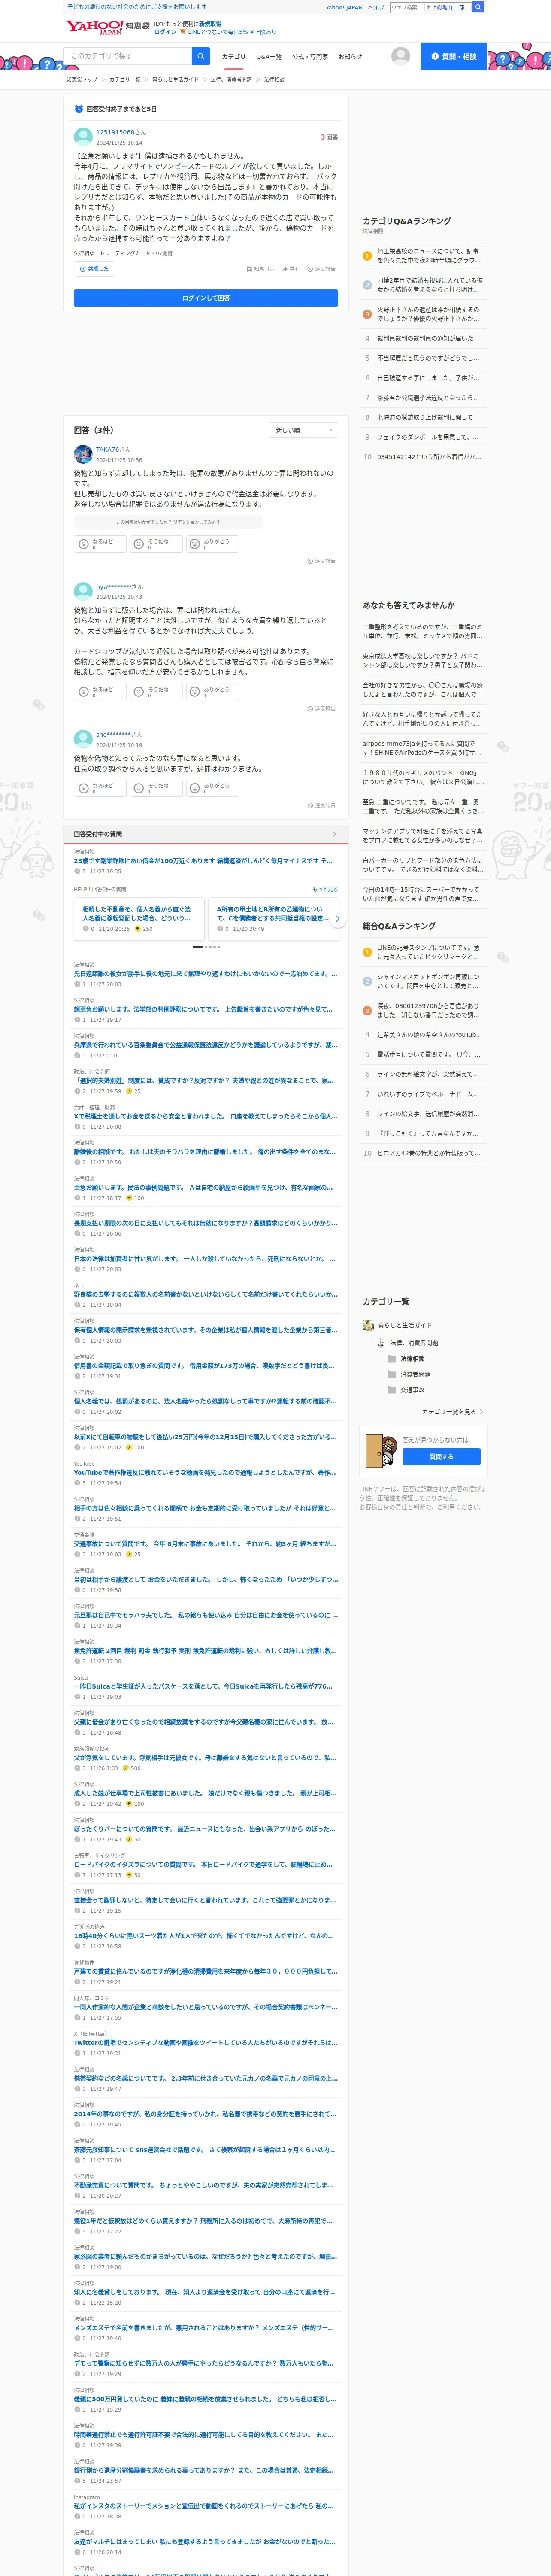Image resolution: width=551 pixels, height=2576 pixels.
Task: Click the ログインして回答 button
Action: click(x=206, y=298)
